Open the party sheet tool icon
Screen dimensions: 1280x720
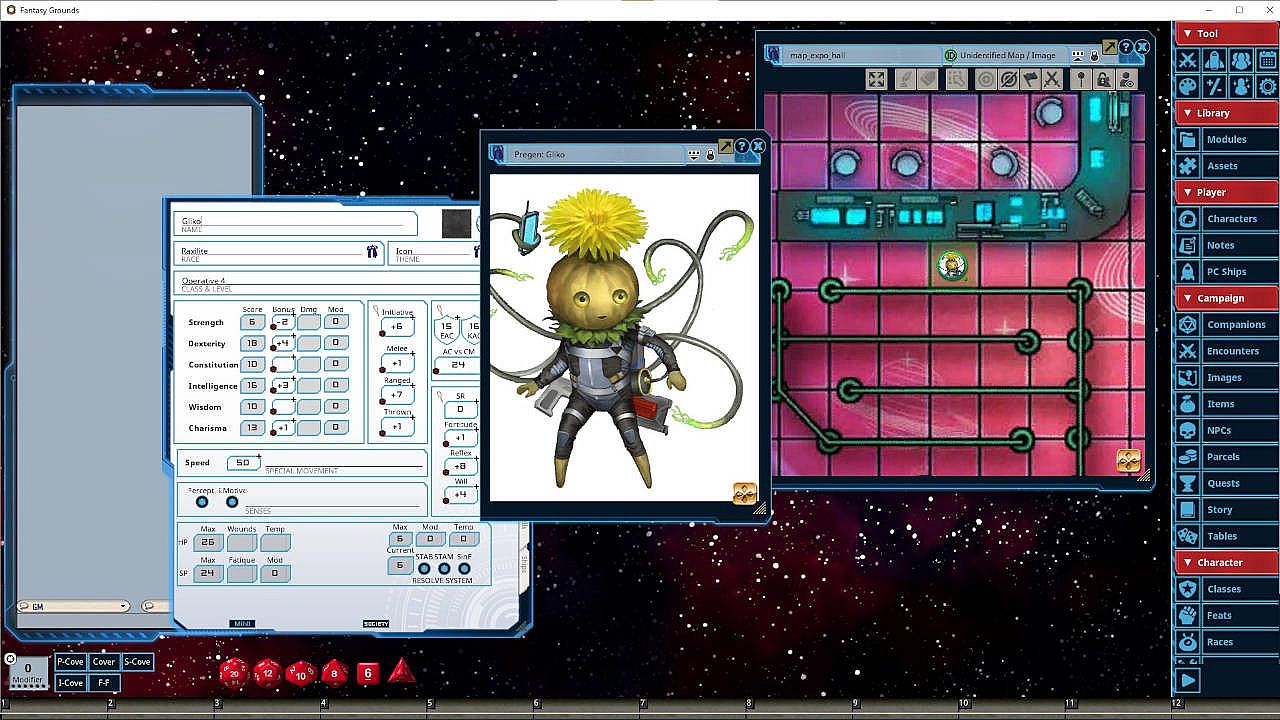[1241, 61]
